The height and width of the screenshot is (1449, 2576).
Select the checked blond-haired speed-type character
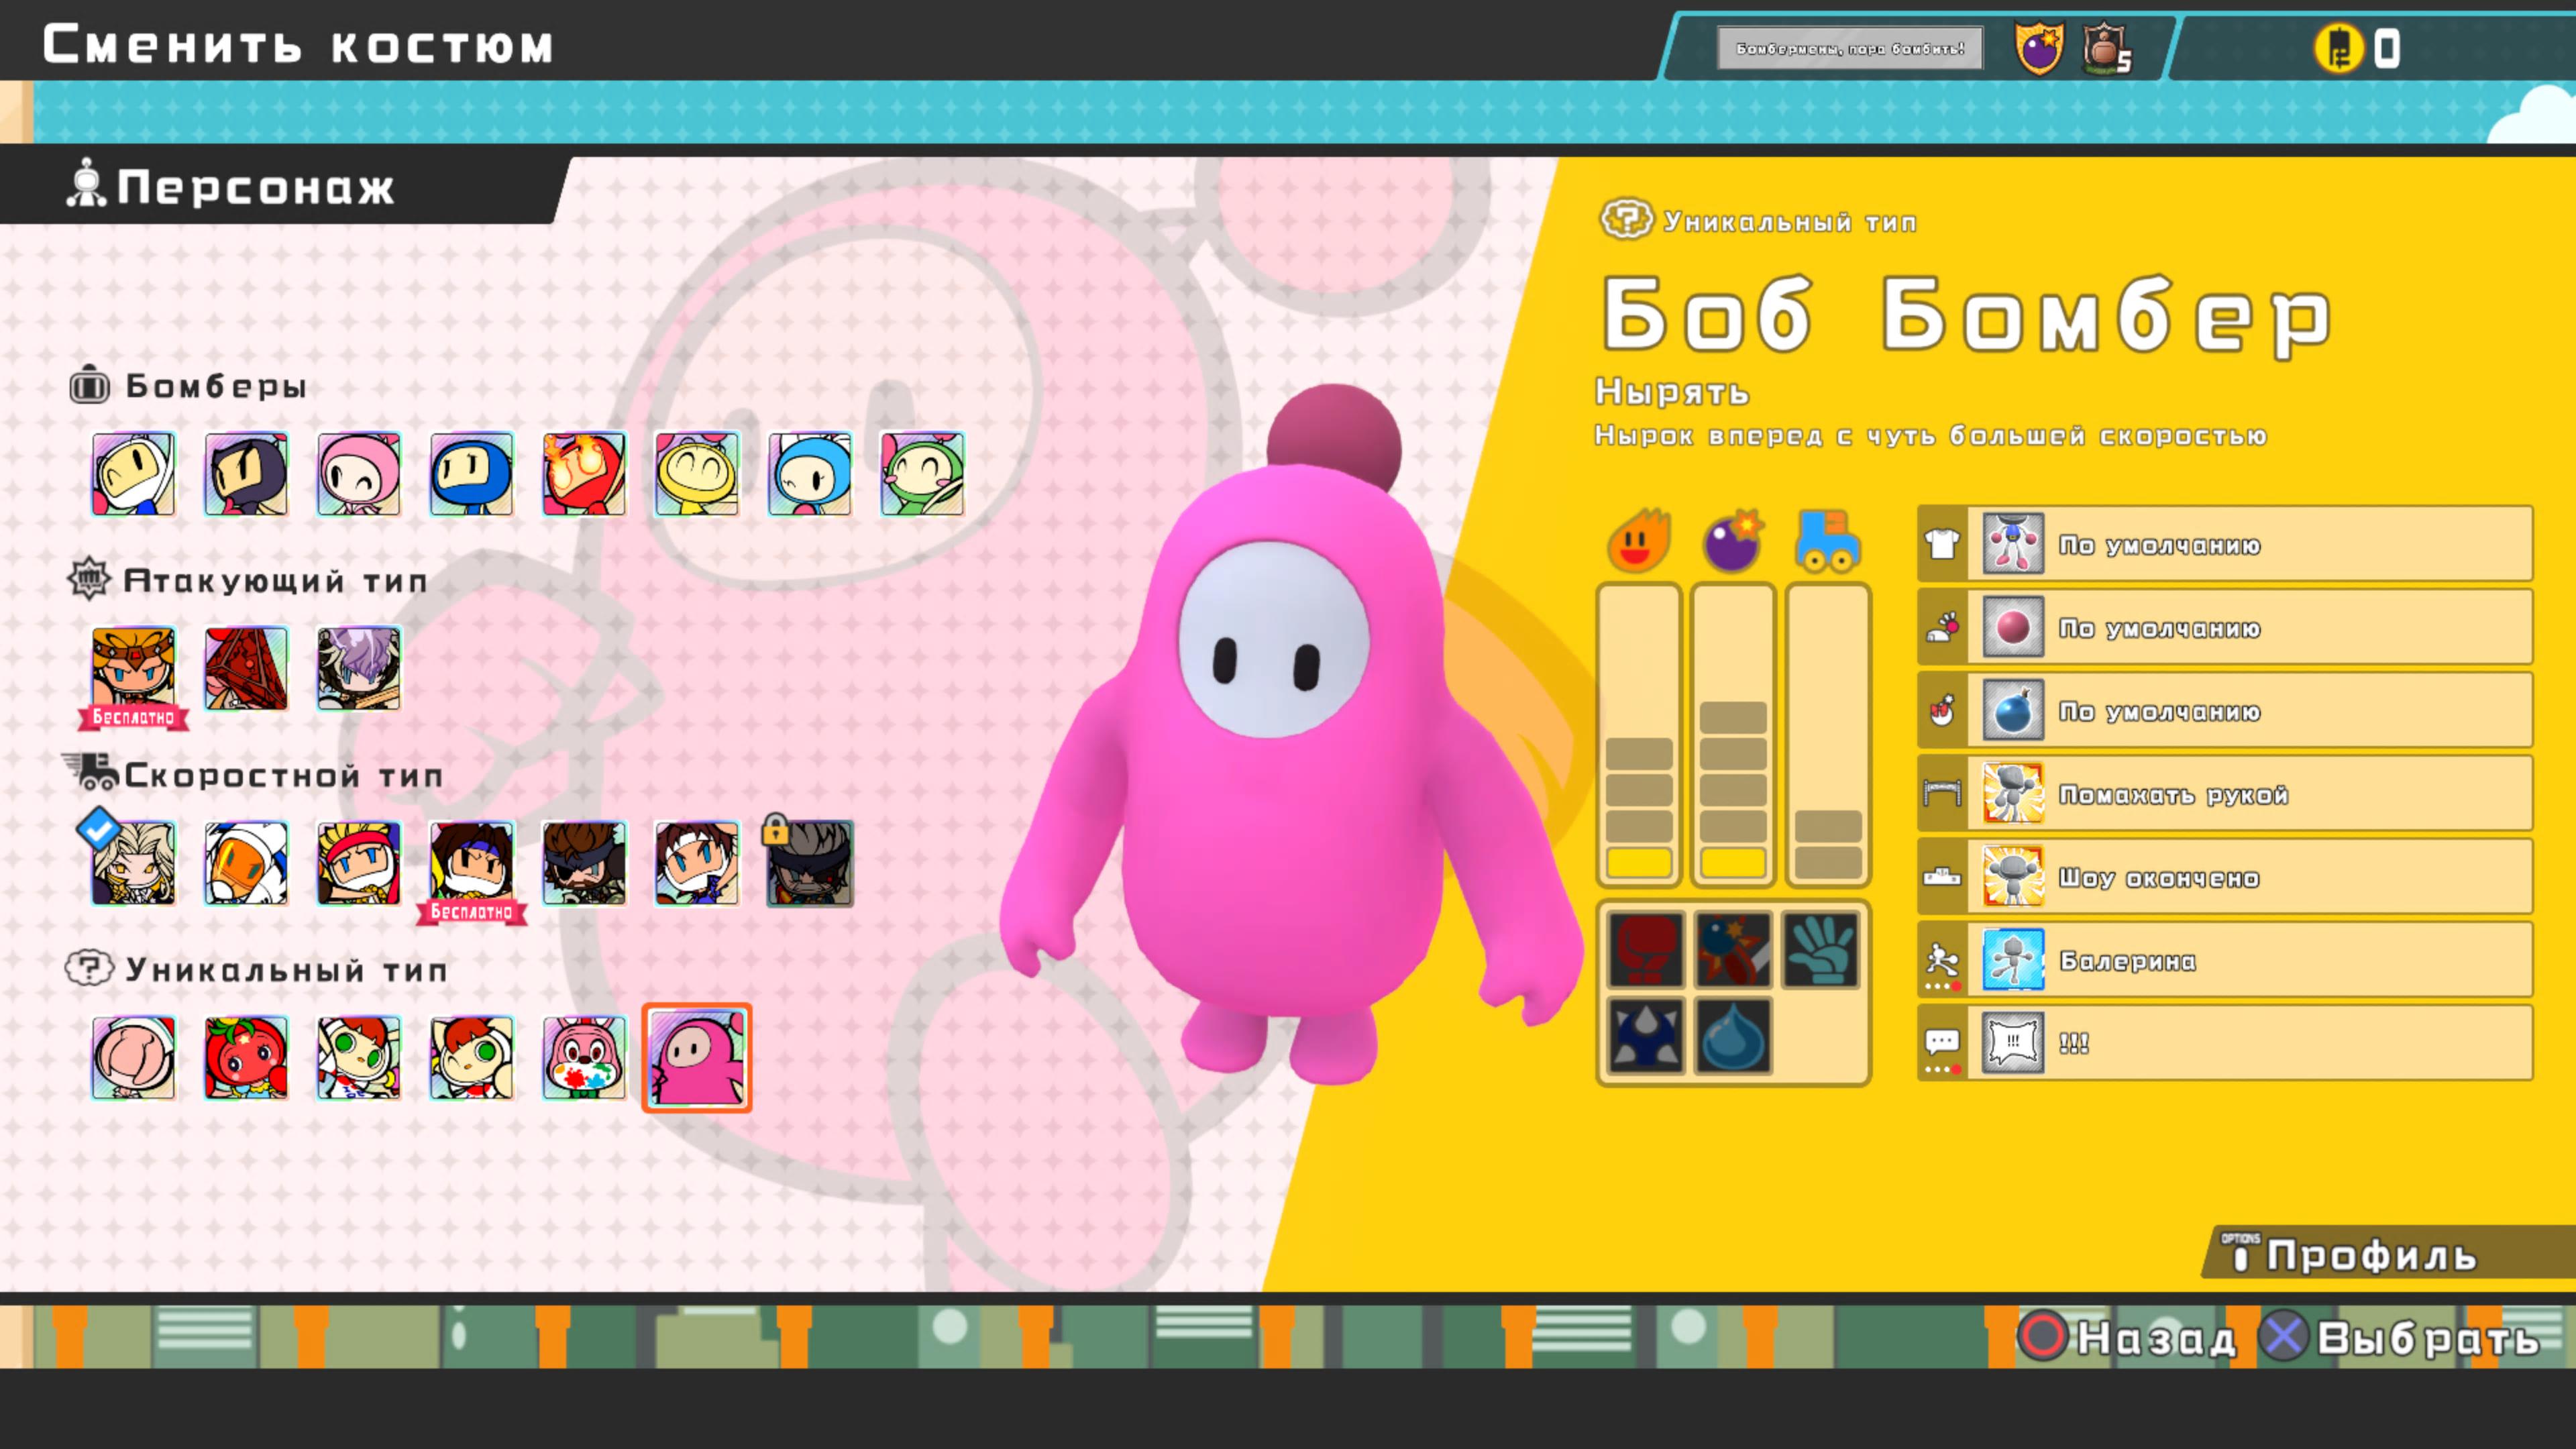(133, 863)
